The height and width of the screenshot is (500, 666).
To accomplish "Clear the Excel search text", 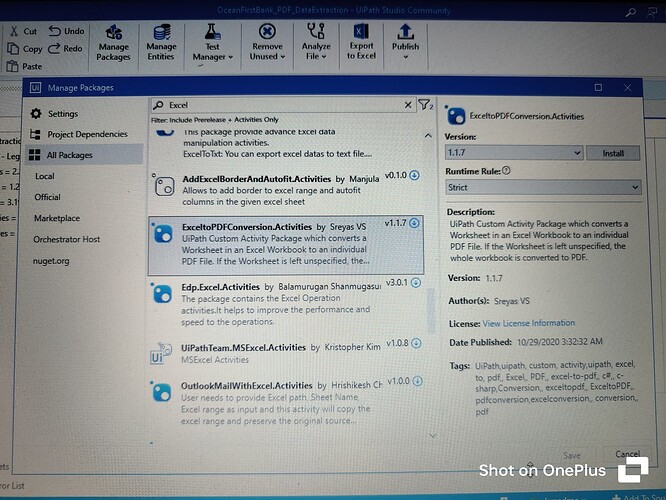I will 408,105.
